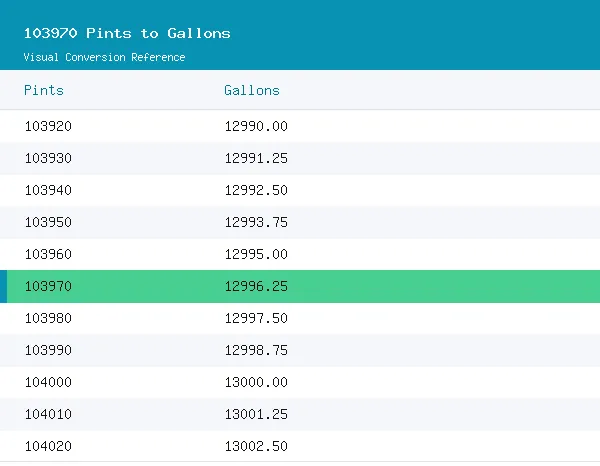Select the pints cell '104000'
600x466 pixels.
tap(48, 382)
